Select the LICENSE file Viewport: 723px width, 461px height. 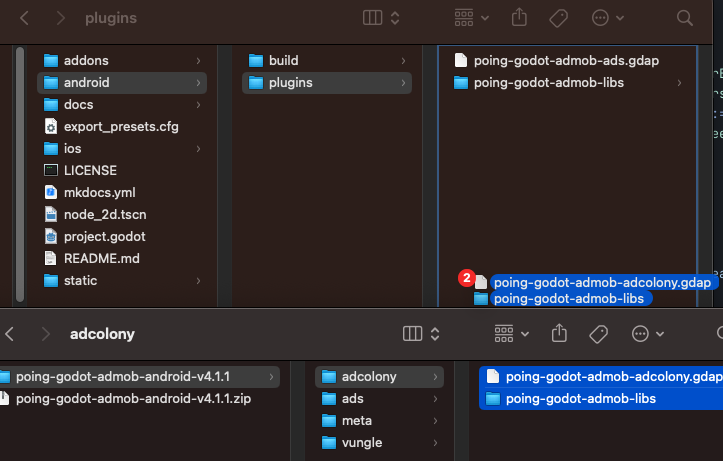pyautogui.click(x=122, y=171)
